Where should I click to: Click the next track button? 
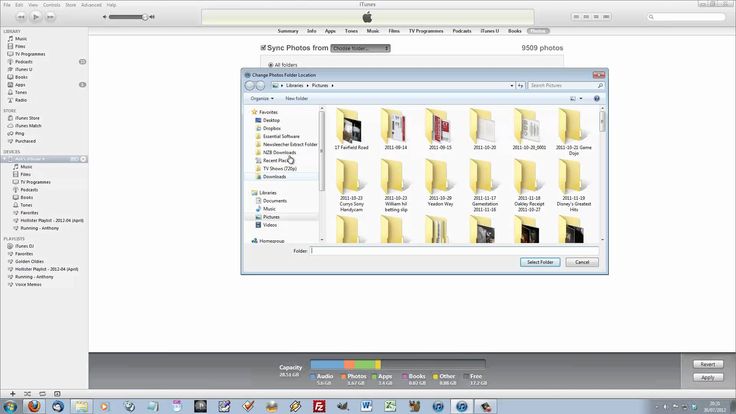click(50, 17)
